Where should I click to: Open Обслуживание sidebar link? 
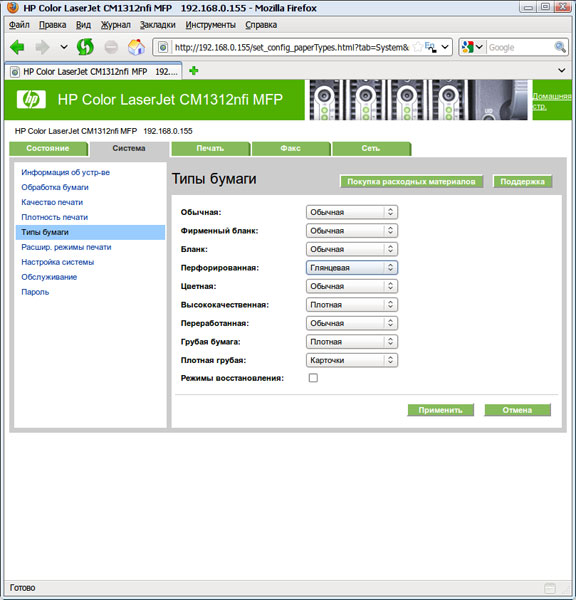49,277
